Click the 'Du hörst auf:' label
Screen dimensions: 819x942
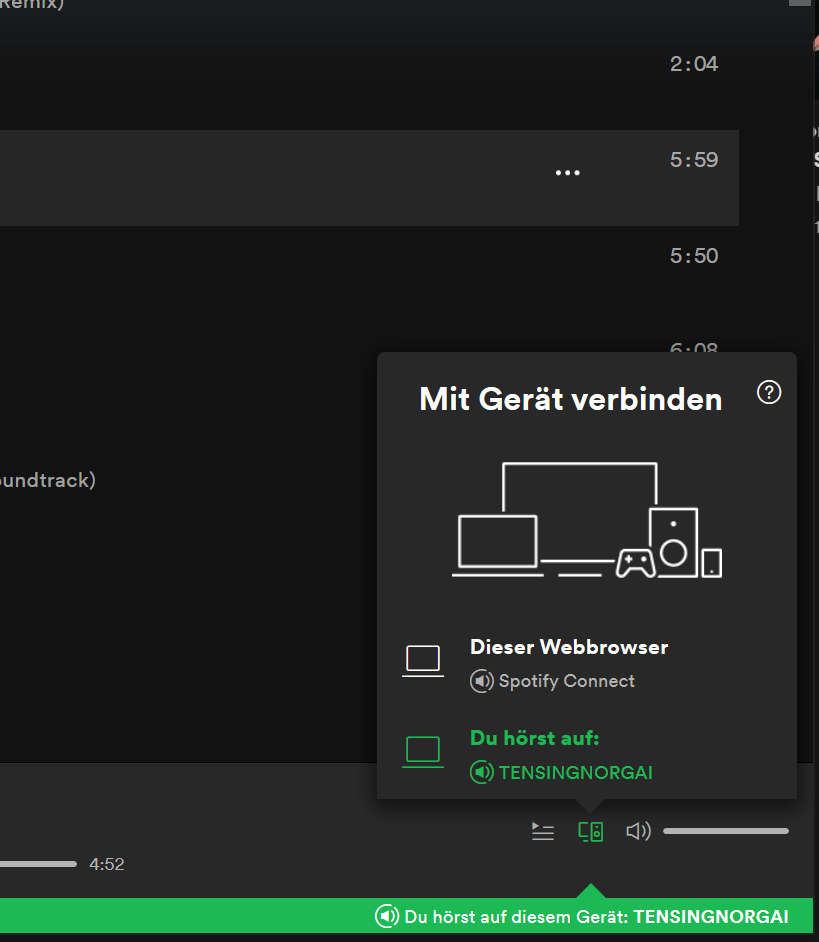click(x=534, y=738)
